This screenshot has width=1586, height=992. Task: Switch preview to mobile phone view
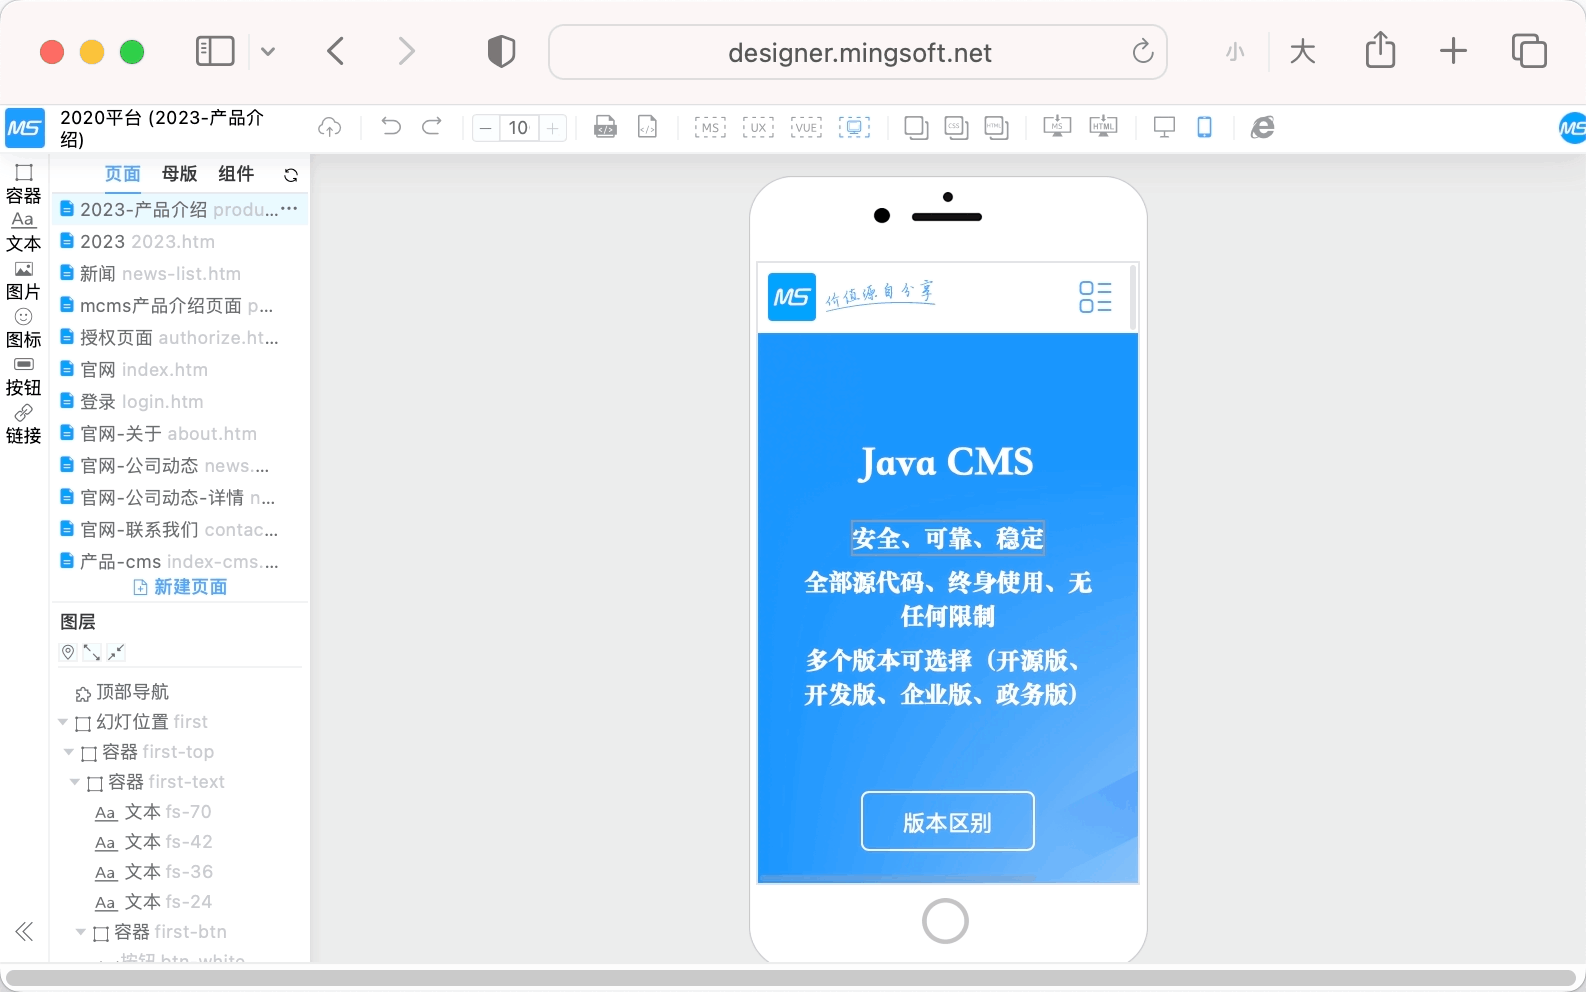pyautogui.click(x=1205, y=127)
